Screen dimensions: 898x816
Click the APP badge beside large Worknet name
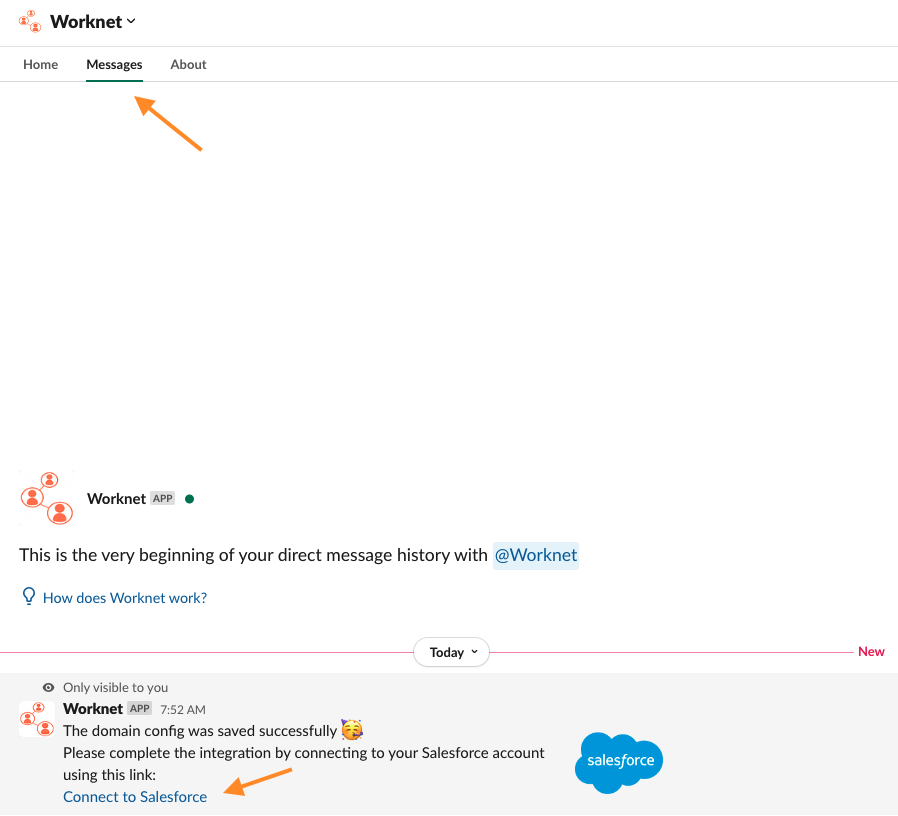pyautogui.click(x=163, y=498)
